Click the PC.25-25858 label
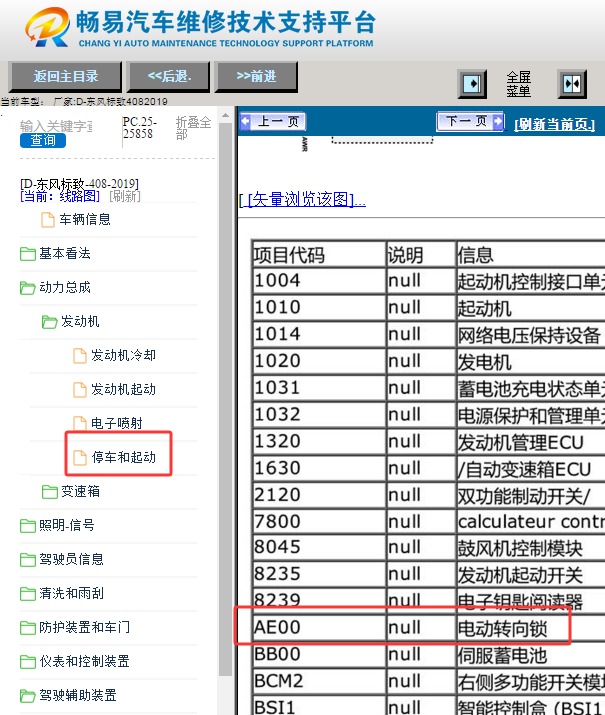This screenshot has height=715, width=605. point(140,128)
